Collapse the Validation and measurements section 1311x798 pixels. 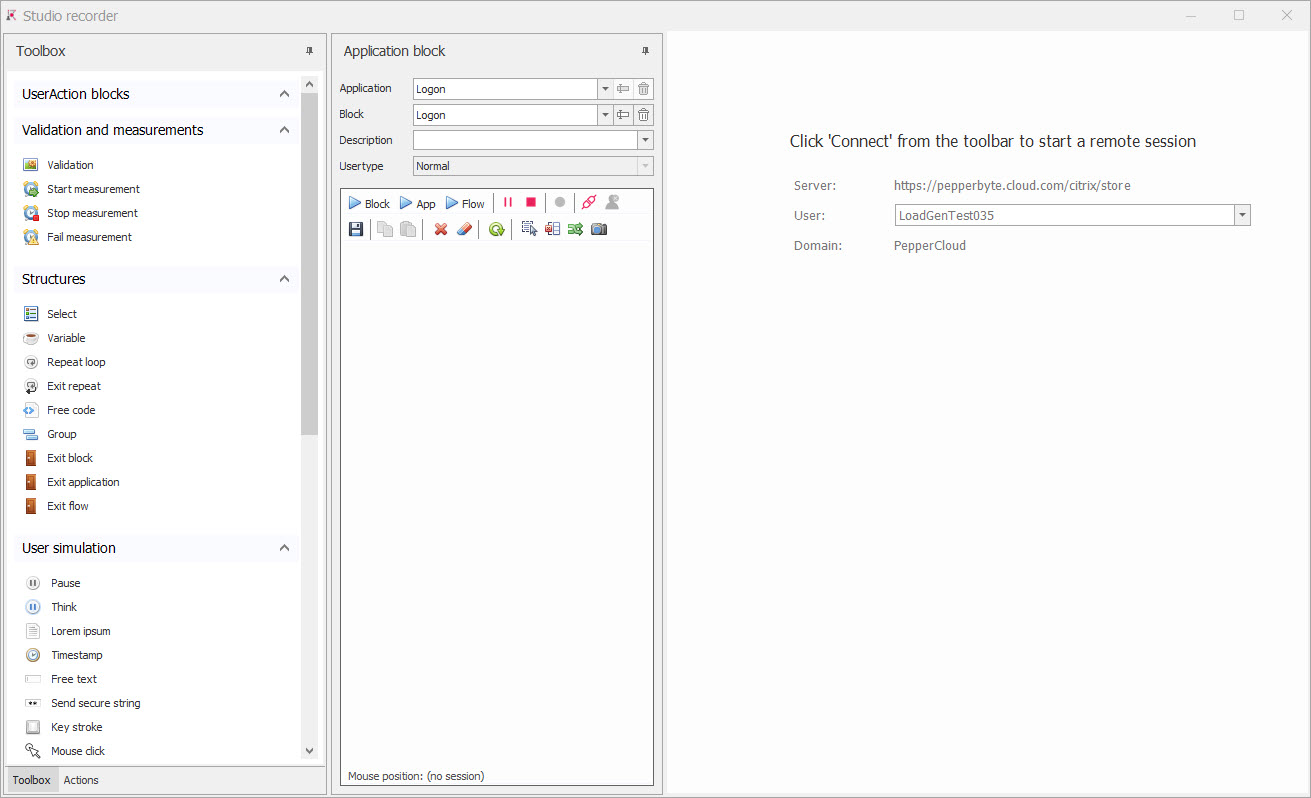pyautogui.click(x=285, y=130)
